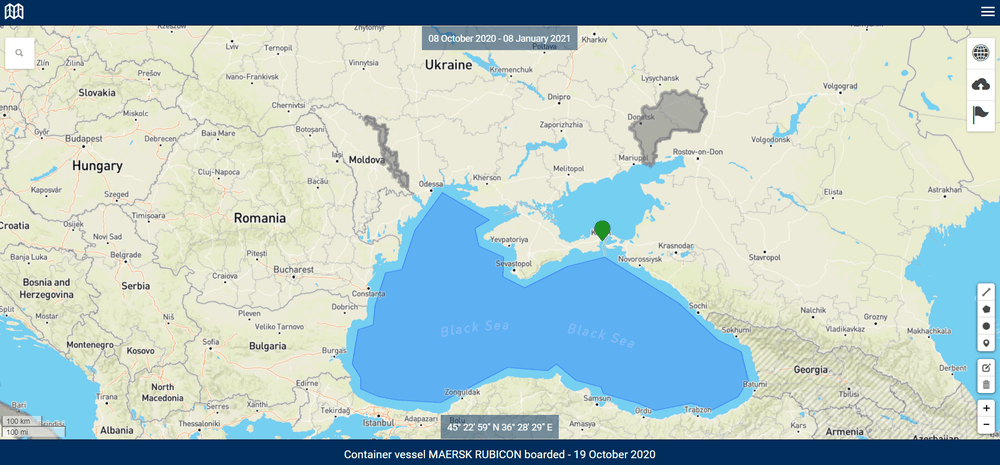Select the draw polygon tool
This screenshot has height=465, width=1000.
point(987,309)
